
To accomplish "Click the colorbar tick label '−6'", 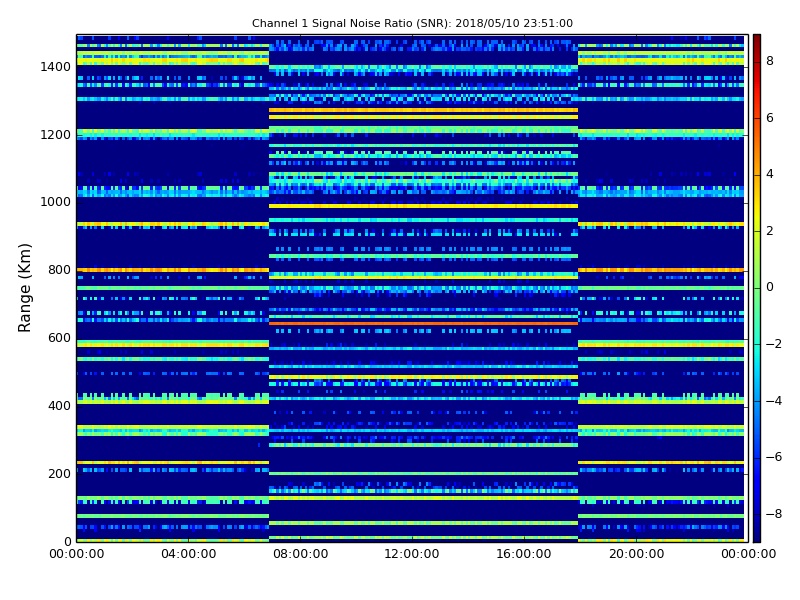I will (x=774, y=457).
